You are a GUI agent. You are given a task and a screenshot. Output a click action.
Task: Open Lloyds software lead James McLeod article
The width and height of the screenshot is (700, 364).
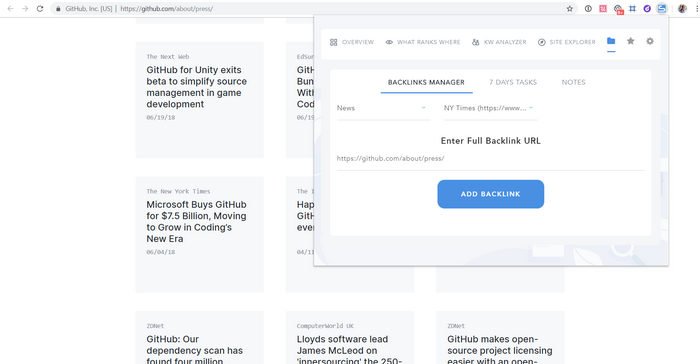coord(350,350)
